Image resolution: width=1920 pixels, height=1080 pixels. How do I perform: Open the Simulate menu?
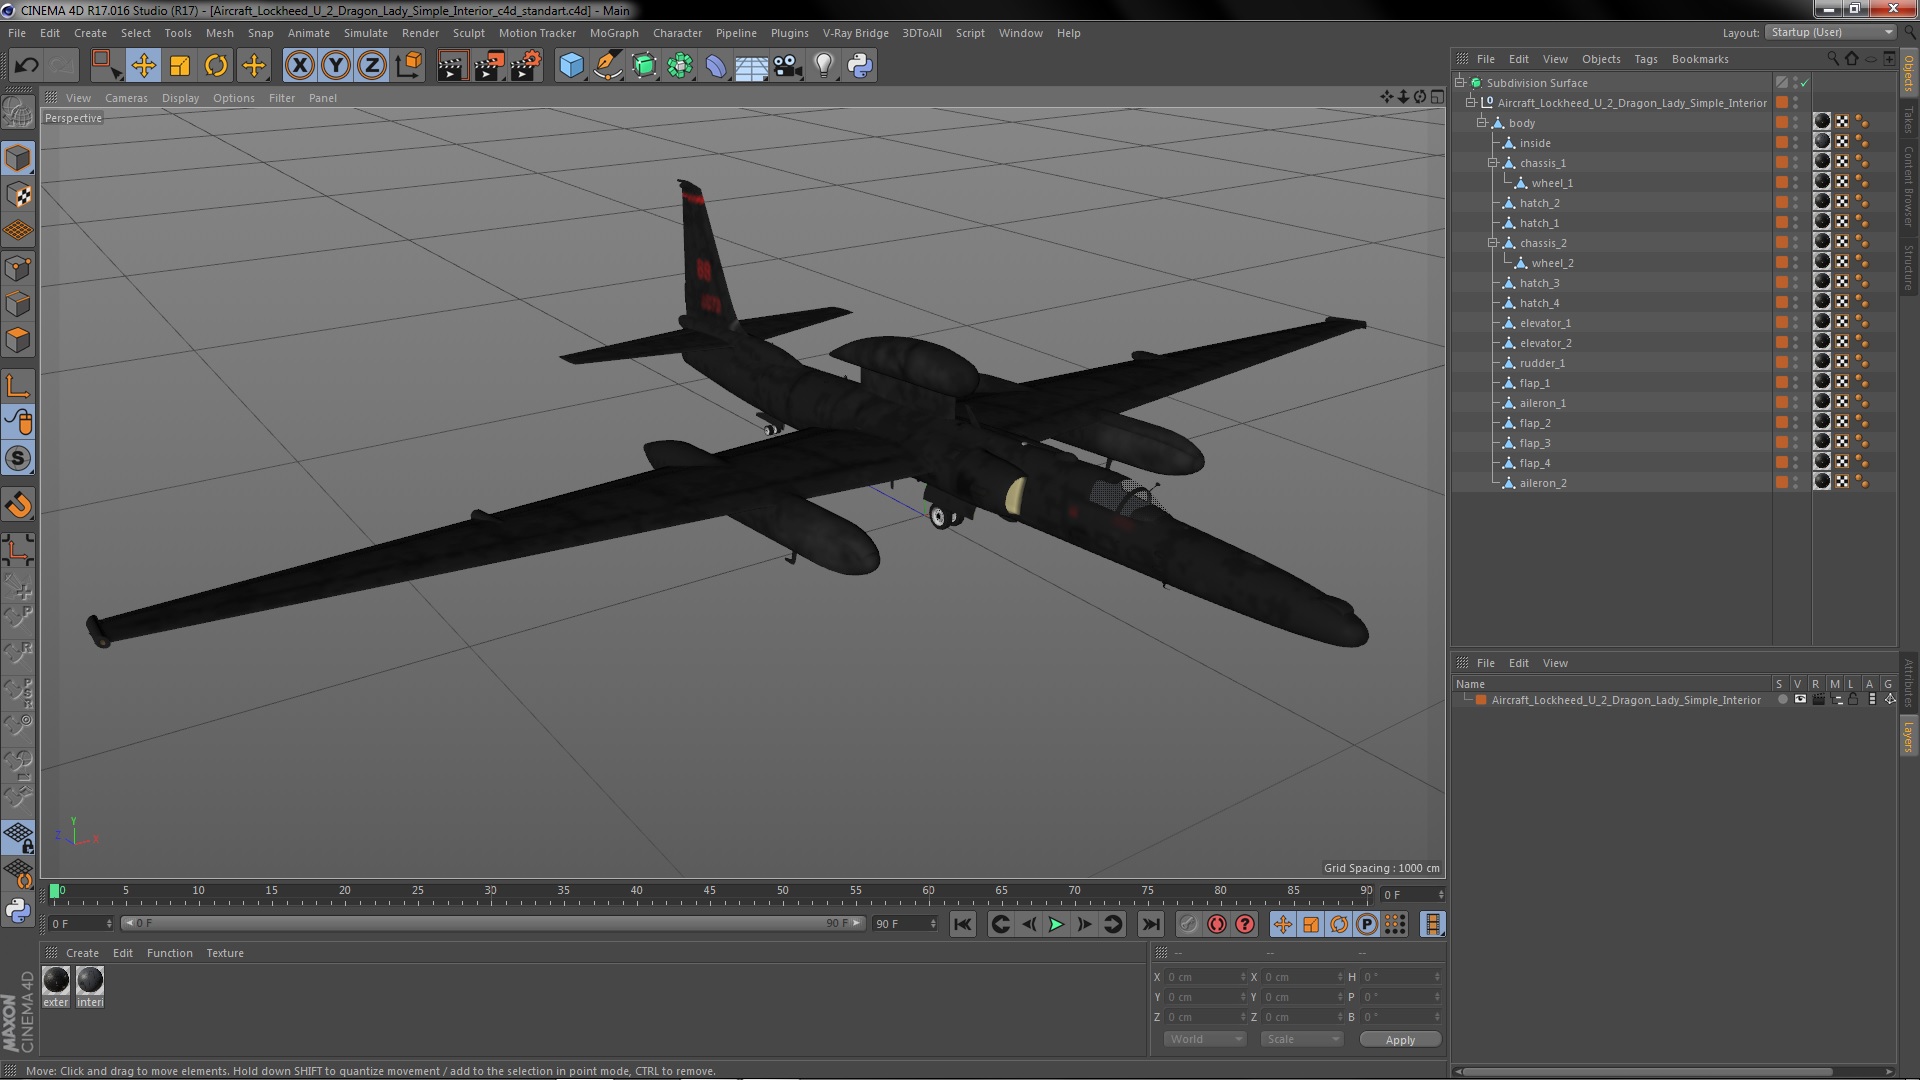(365, 33)
